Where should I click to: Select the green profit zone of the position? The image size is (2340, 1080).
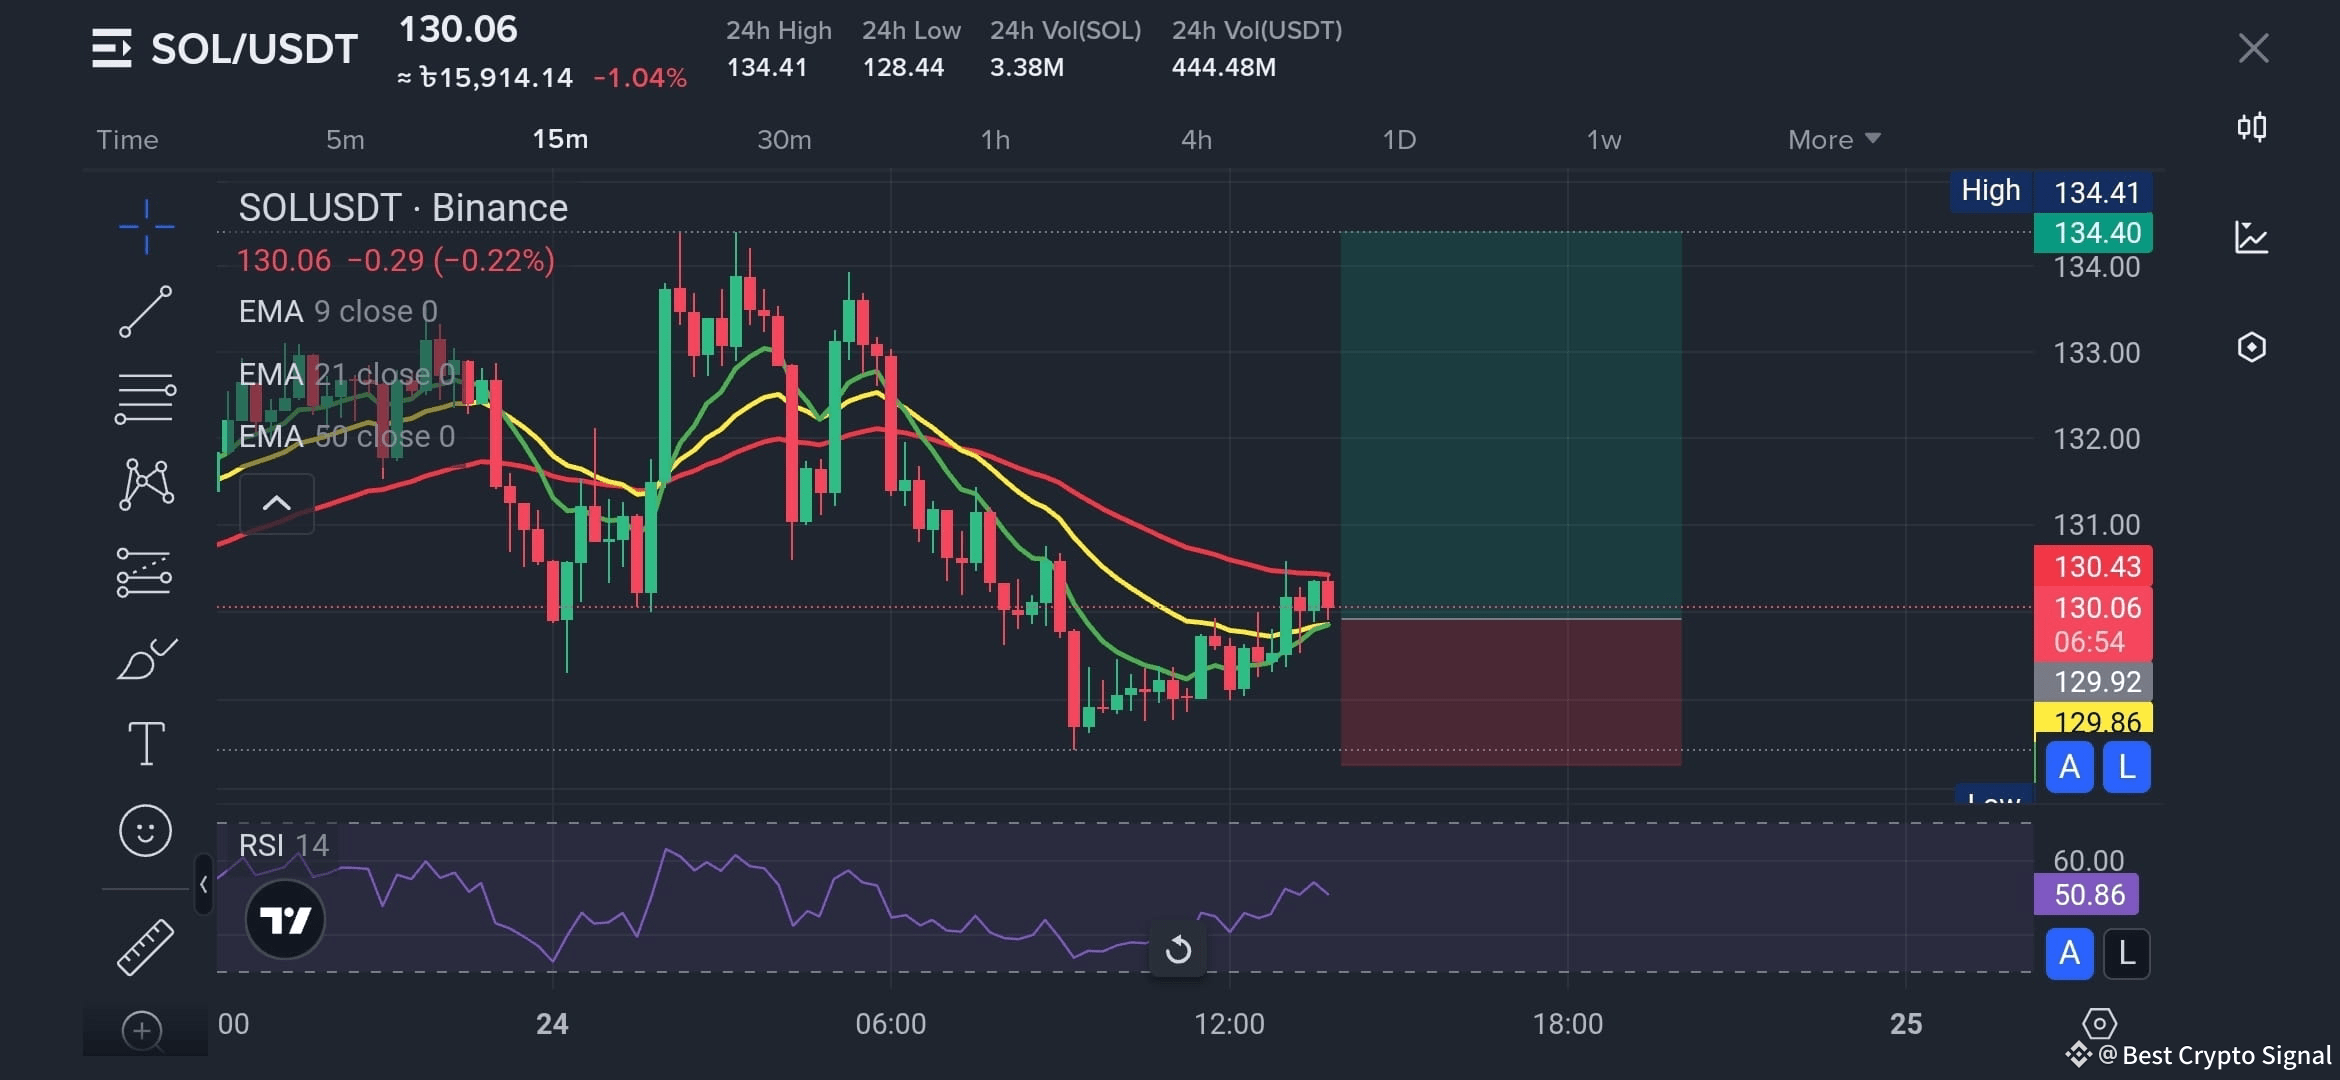1511,425
